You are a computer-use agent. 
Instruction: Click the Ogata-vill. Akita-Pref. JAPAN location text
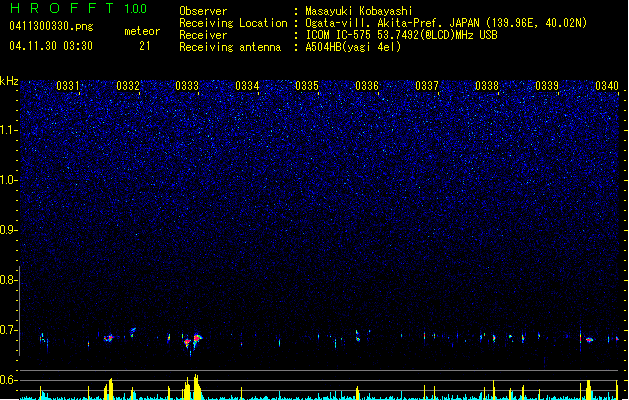click(446, 23)
